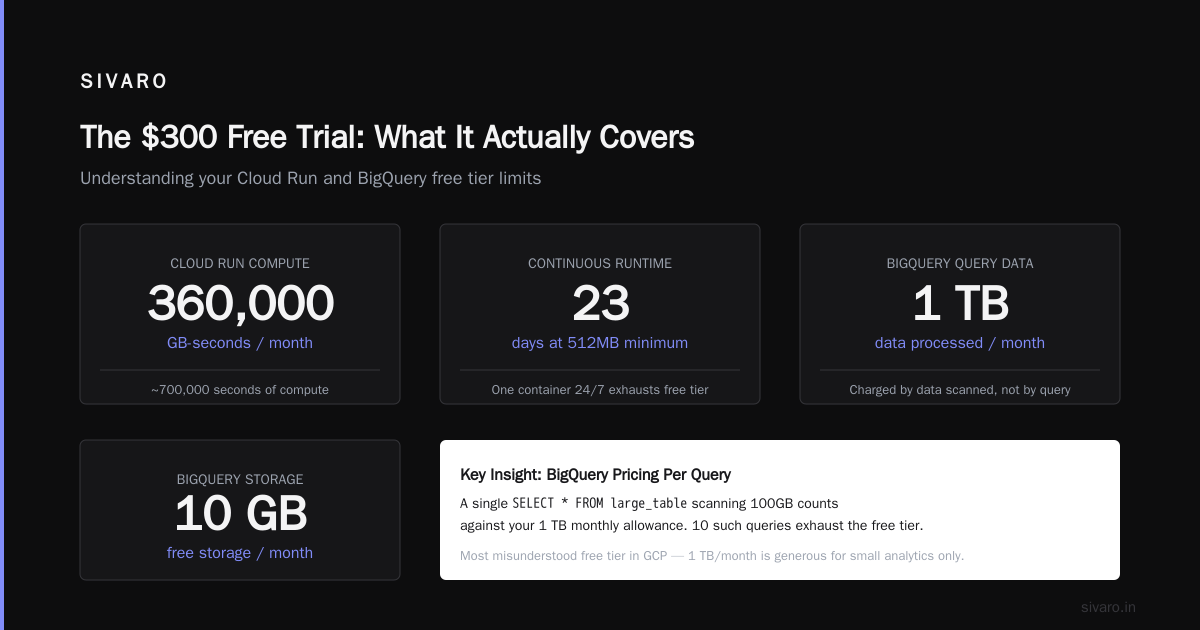Screen dimensions: 1200x630
Task: Click the 360,000 value
Action: click(x=240, y=303)
